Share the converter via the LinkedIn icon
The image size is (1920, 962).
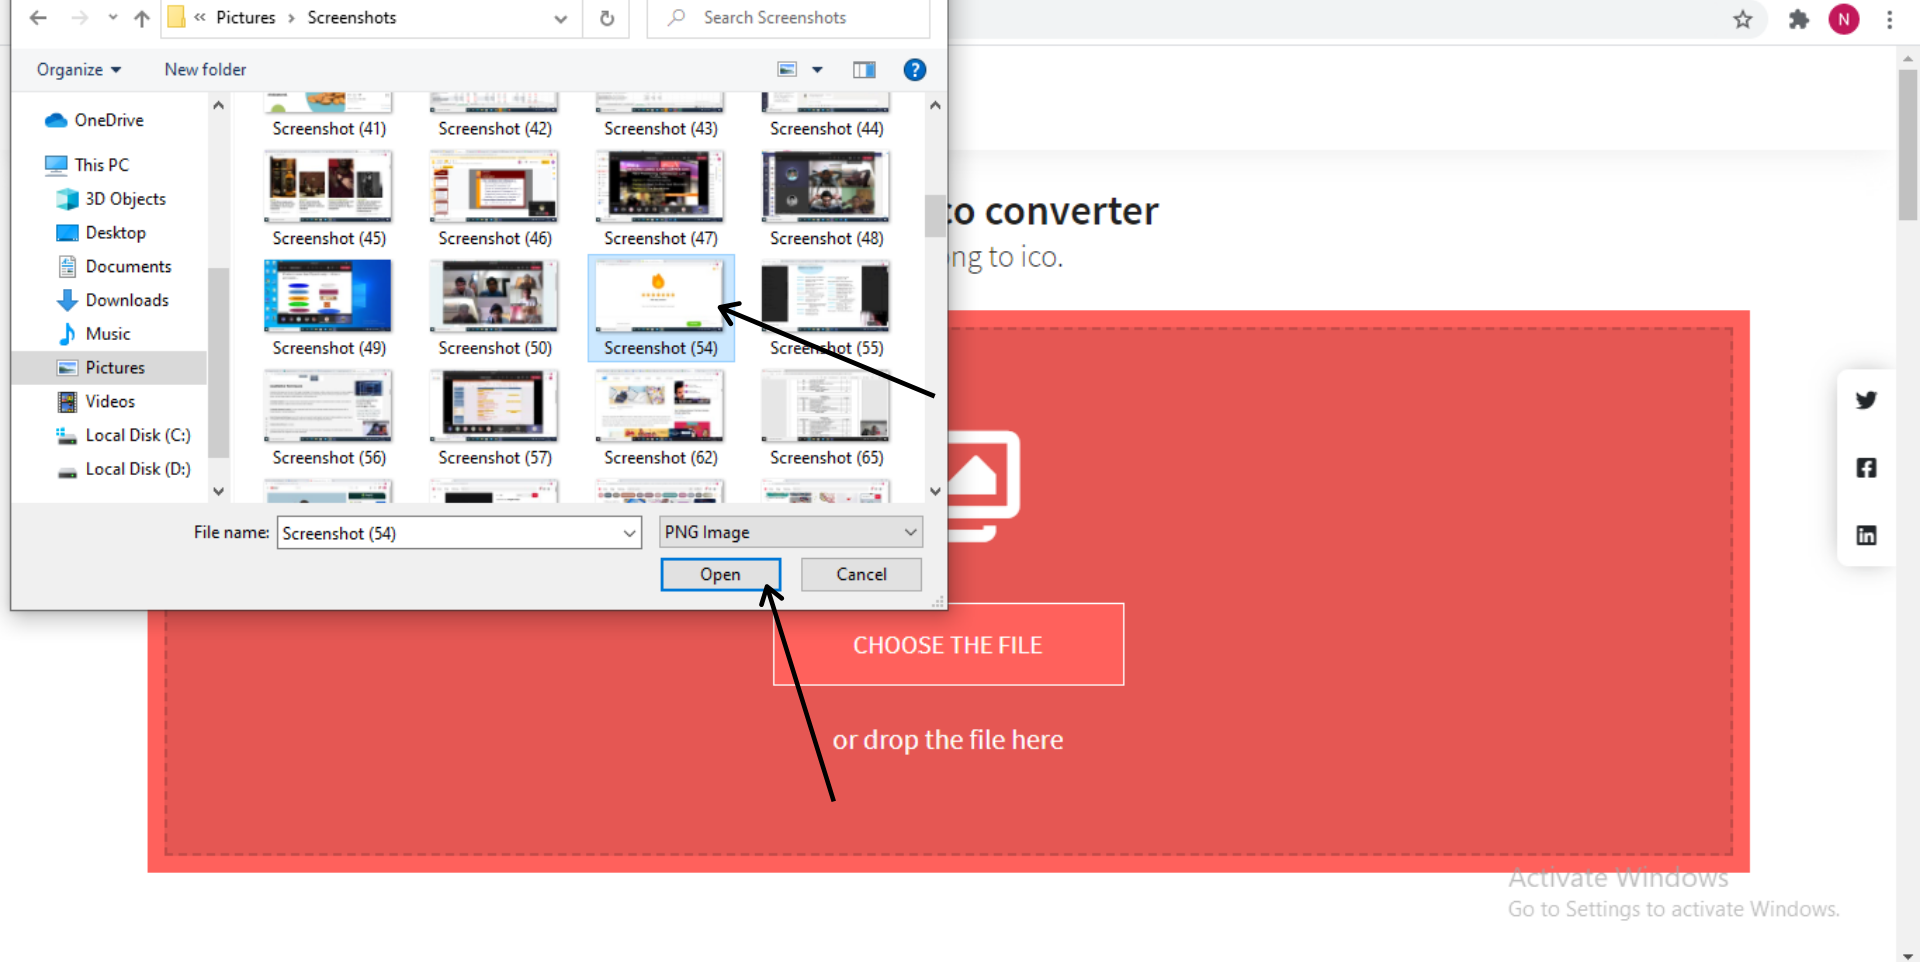pos(1866,536)
